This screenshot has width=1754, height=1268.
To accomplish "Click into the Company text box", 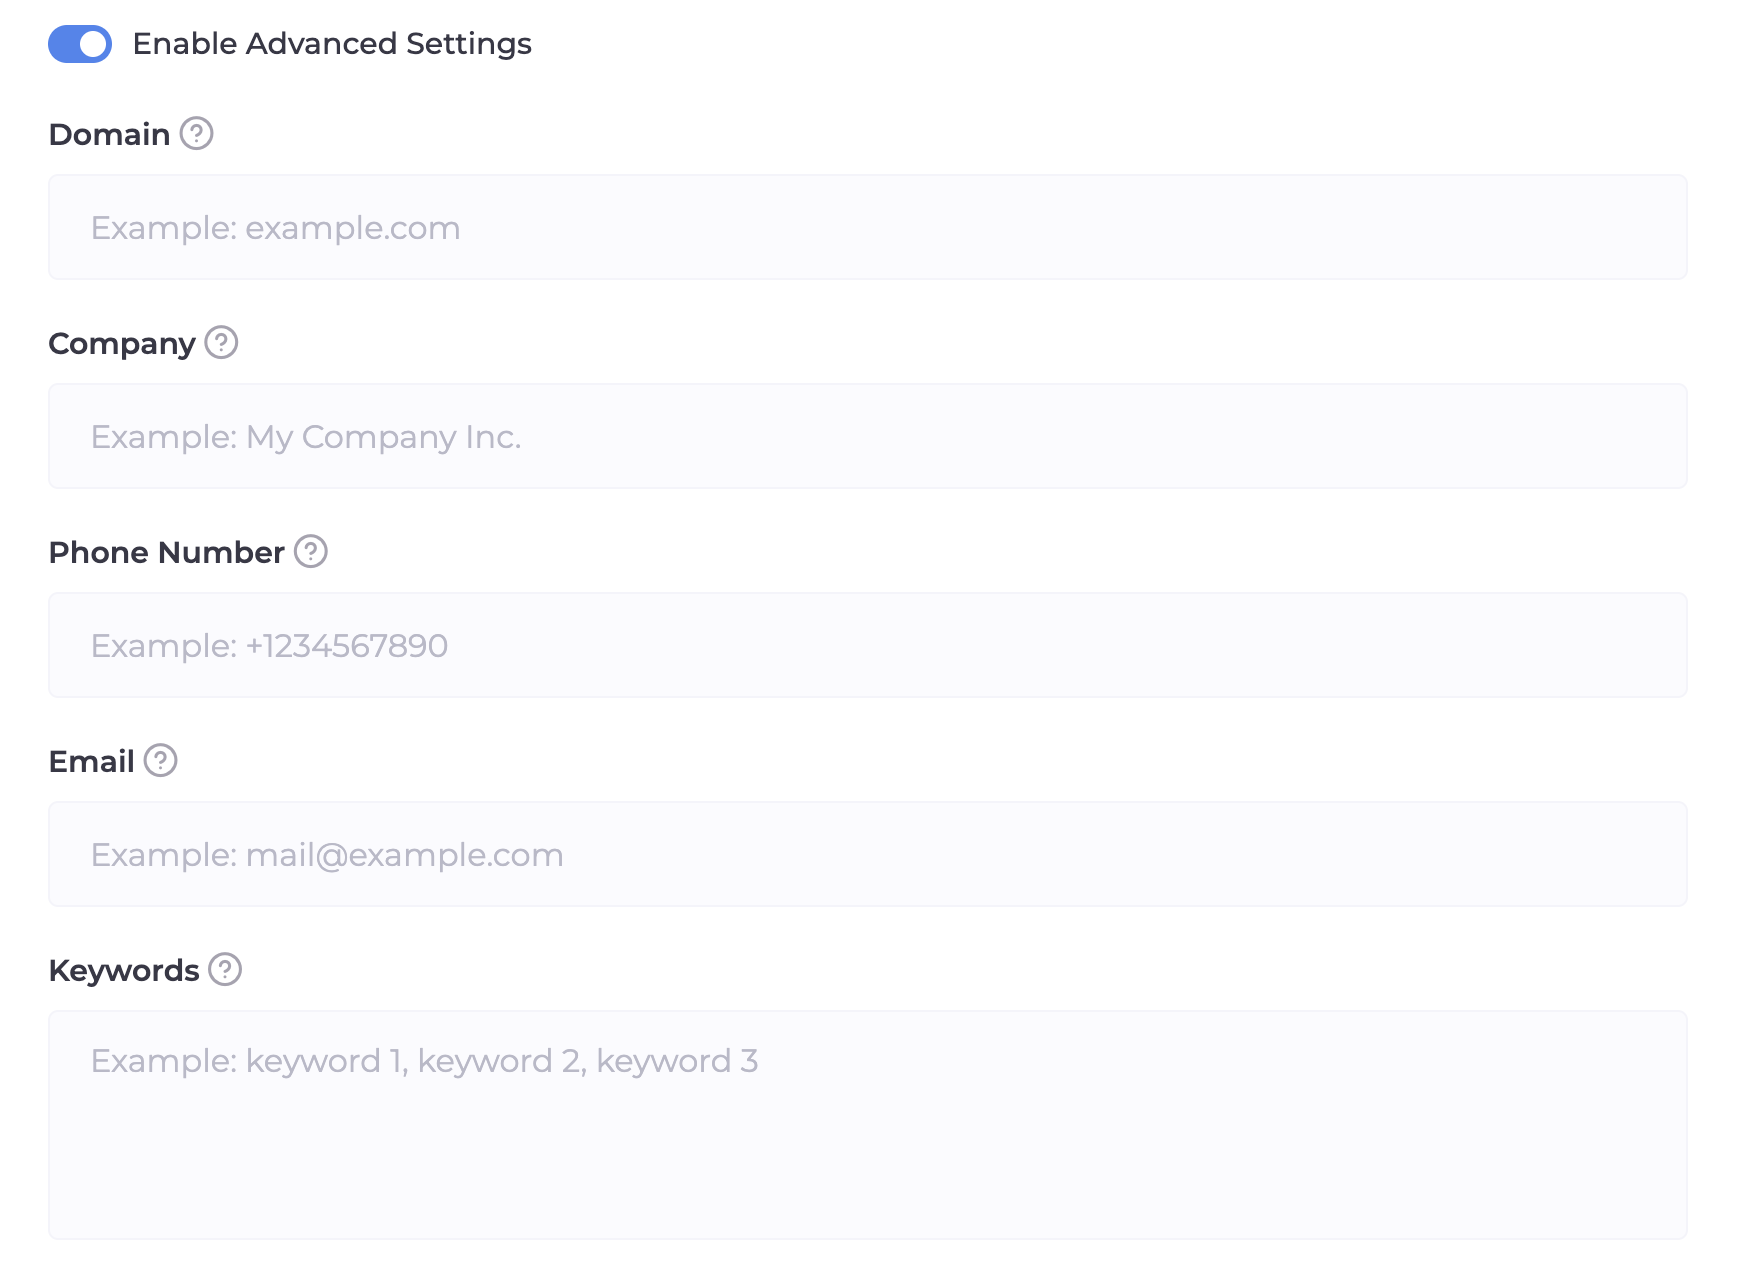I will 867,437.
